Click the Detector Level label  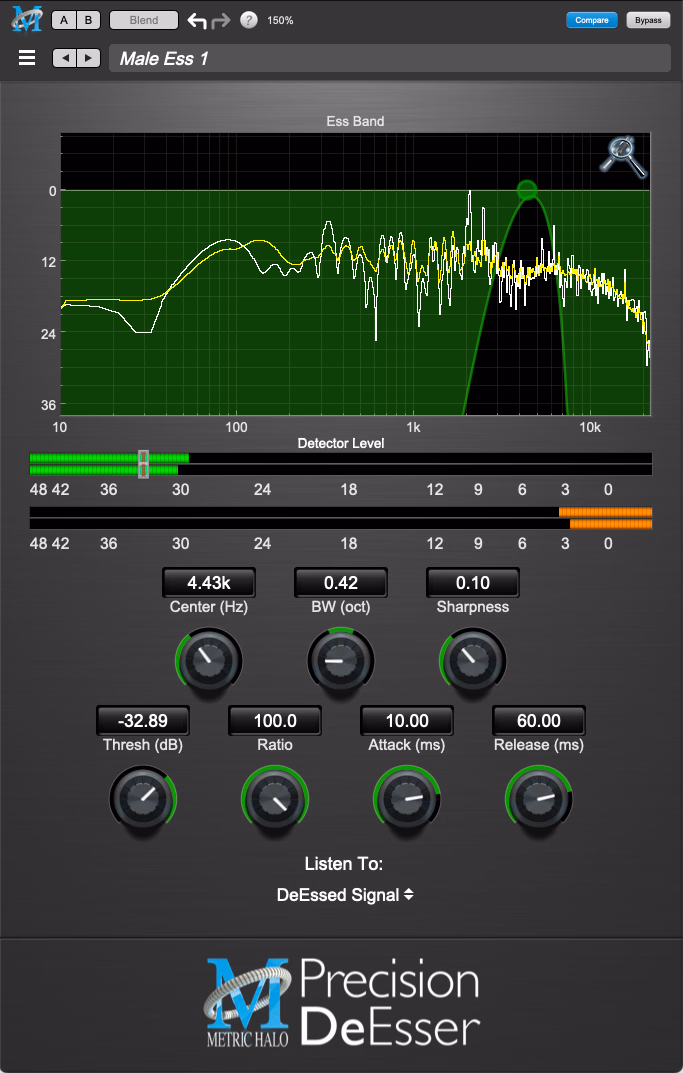point(341,443)
